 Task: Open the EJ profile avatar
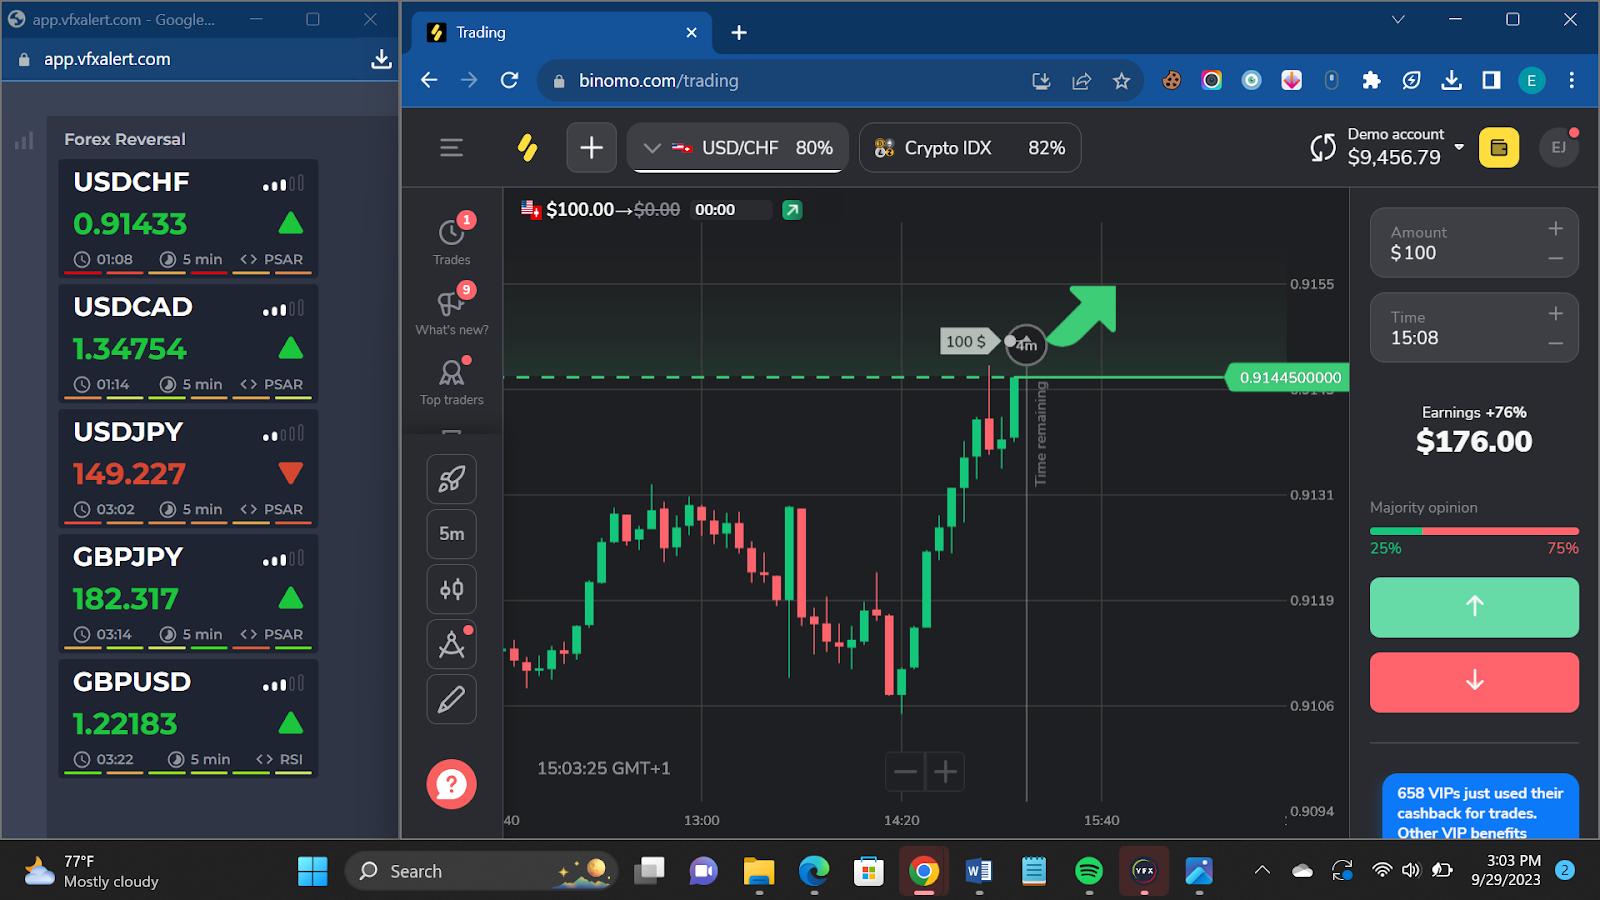1558,147
